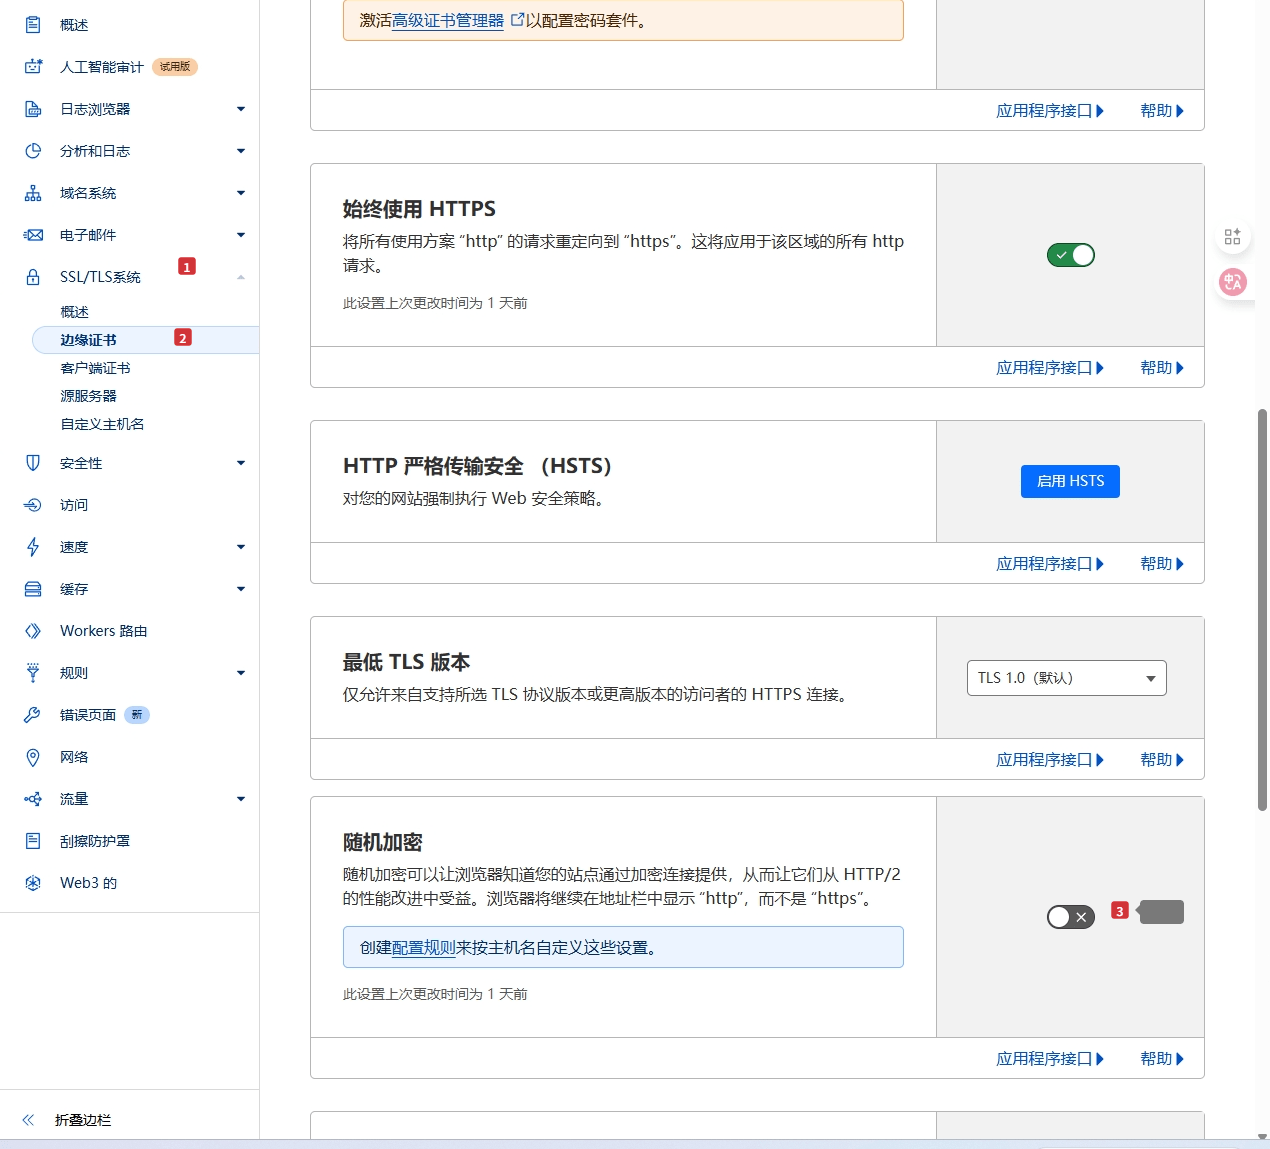The image size is (1270, 1149).
Task: Open the 最低 TLS 版本 dropdown
Action: pyautogui.click(x=1066, y=678)
